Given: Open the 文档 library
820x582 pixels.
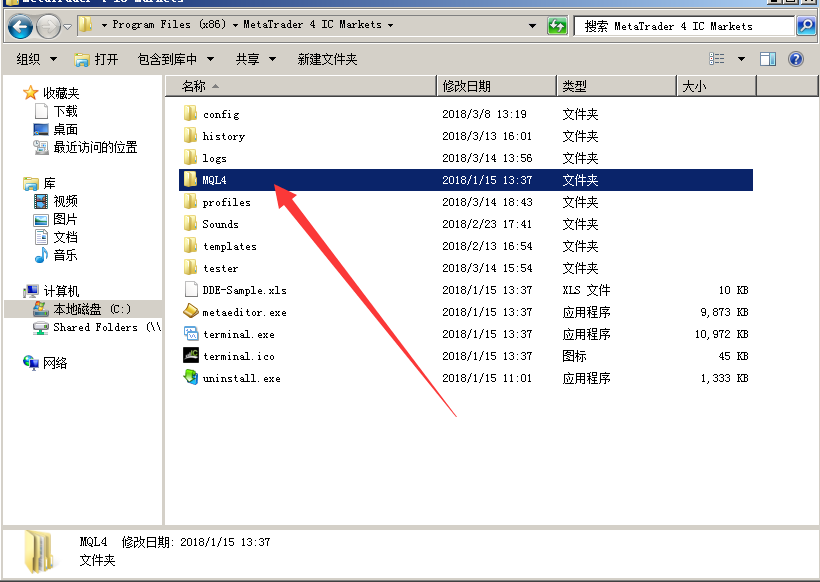Looking at the screenshot, I should click(x=65, y=237).
